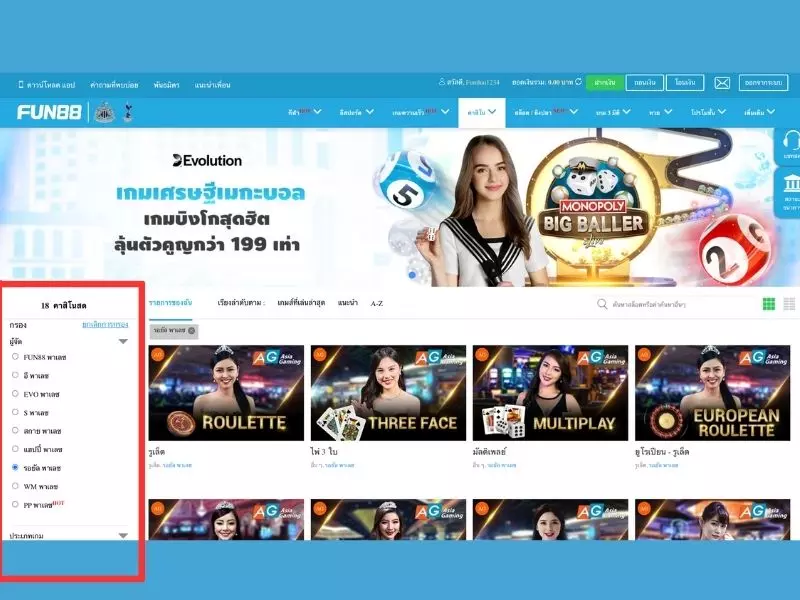Click the logout button at far right

point(763,82)
